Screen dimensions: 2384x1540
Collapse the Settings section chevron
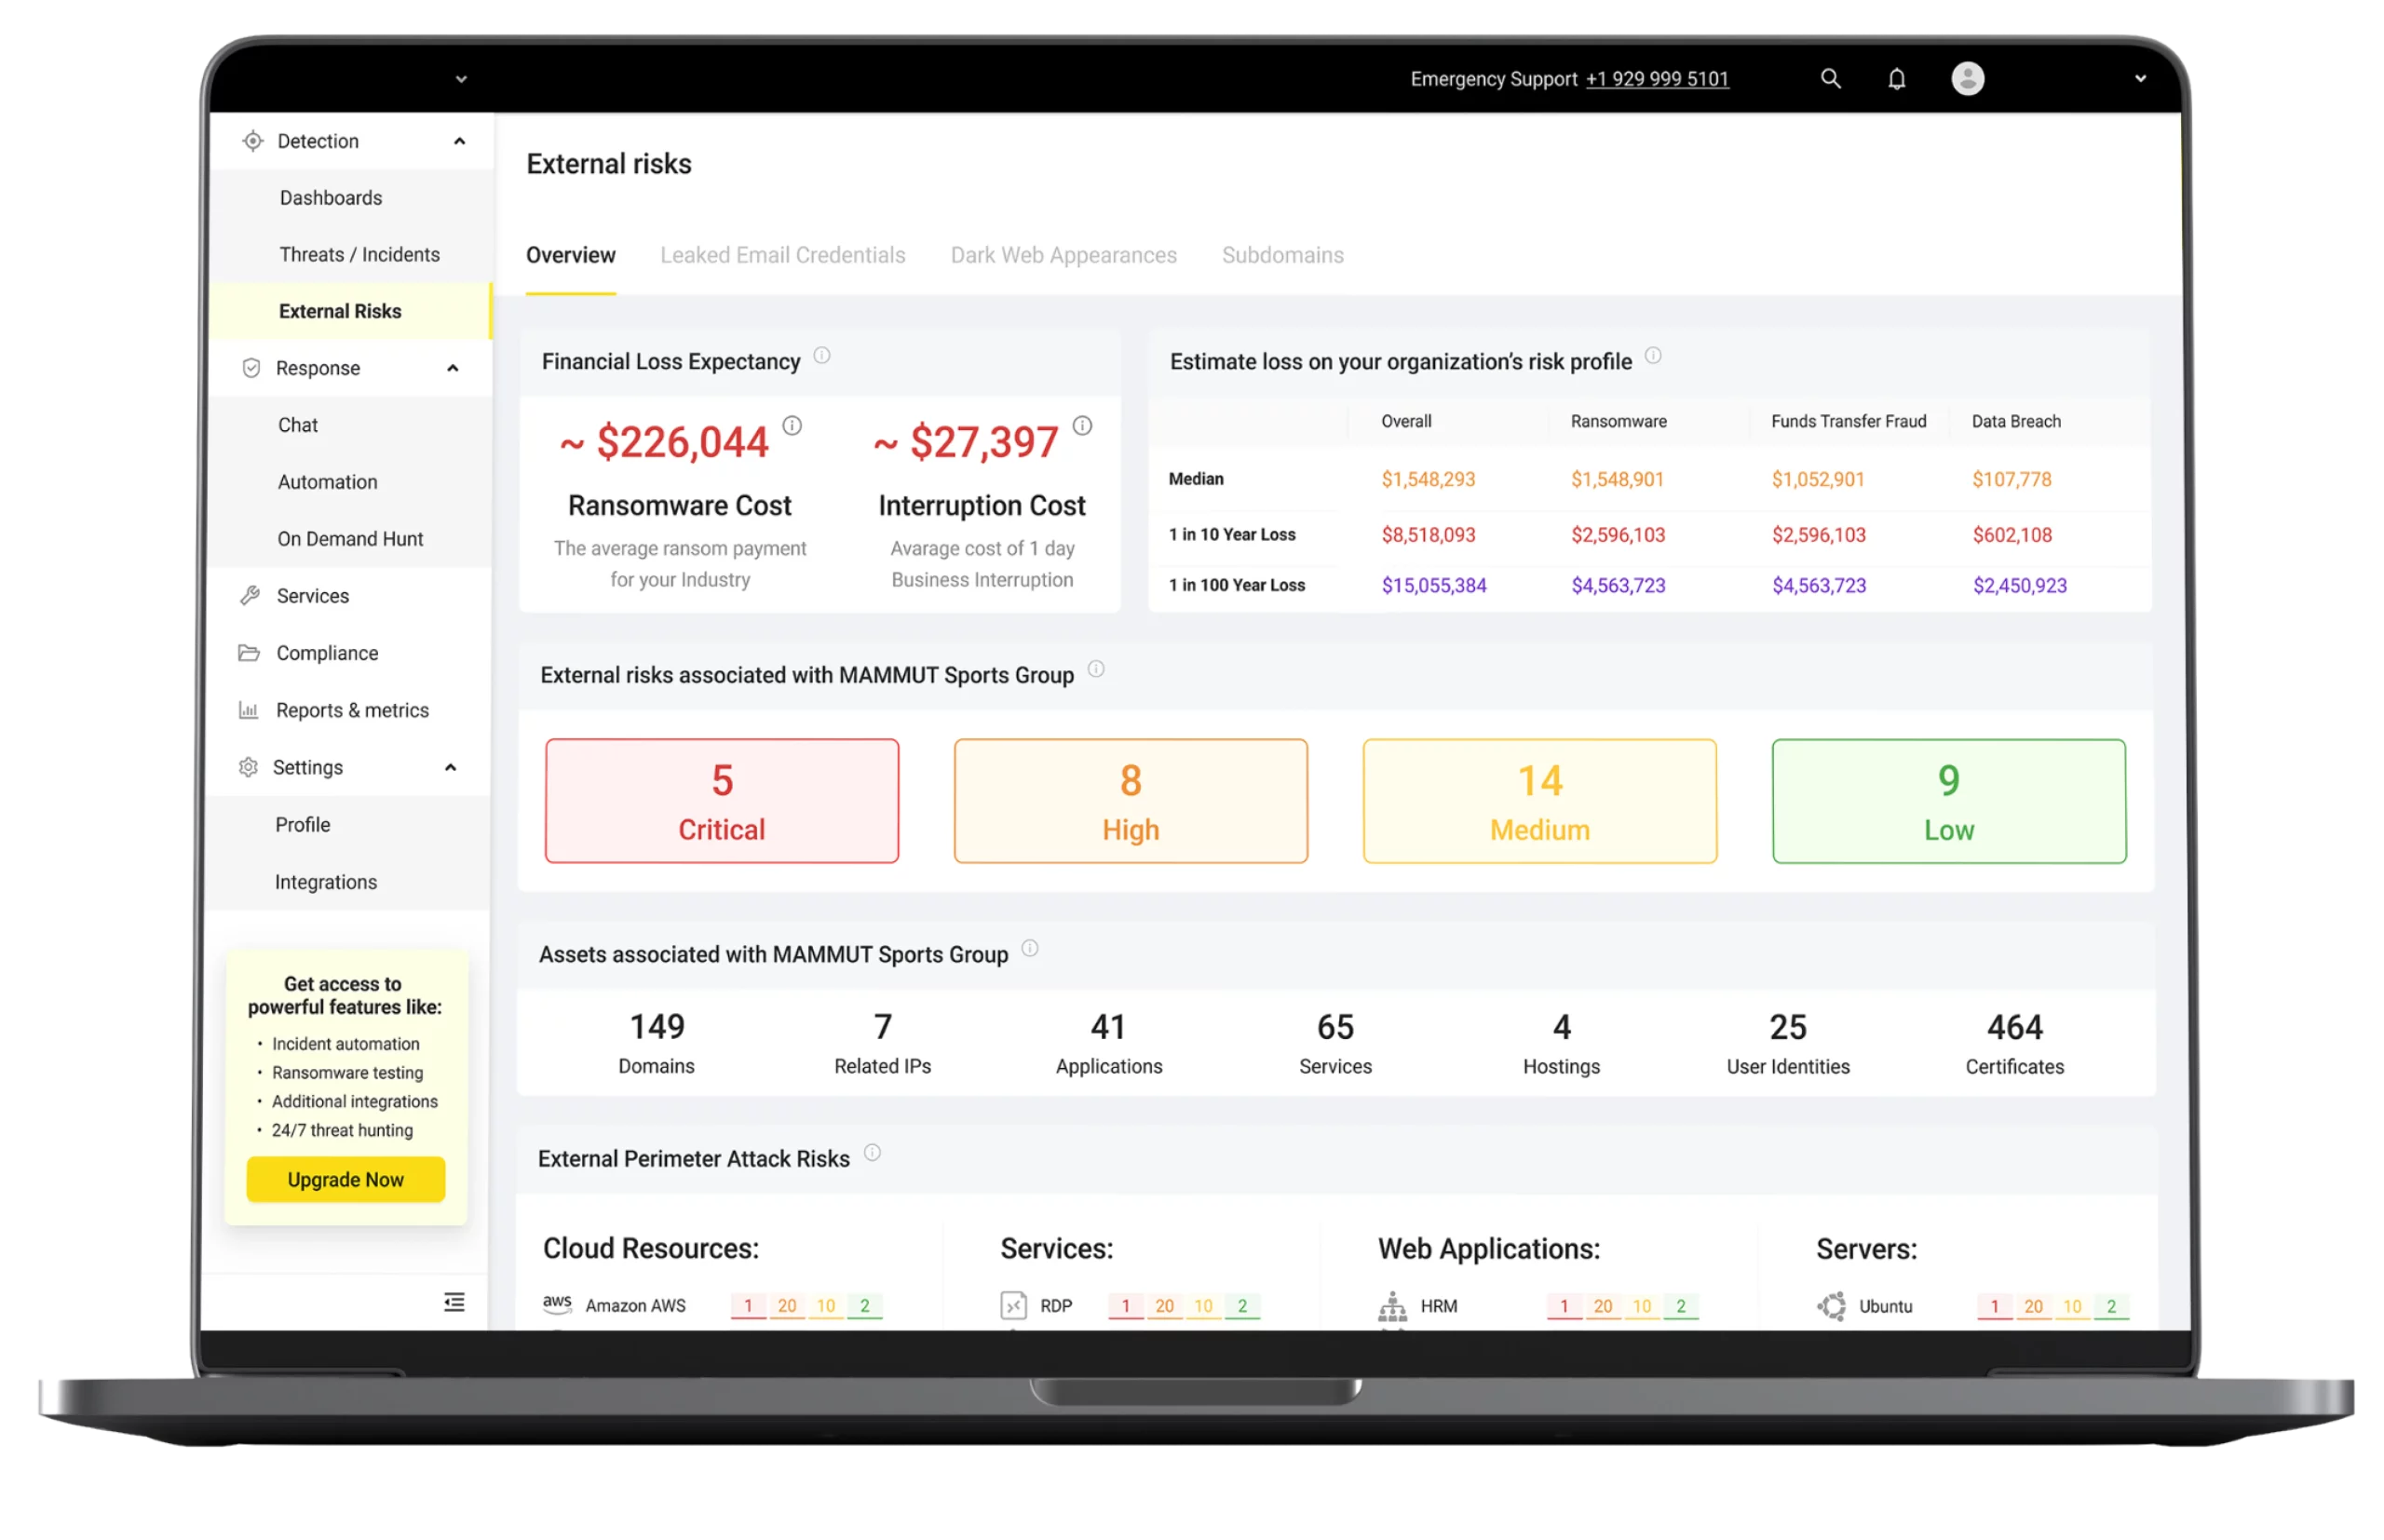450,767
